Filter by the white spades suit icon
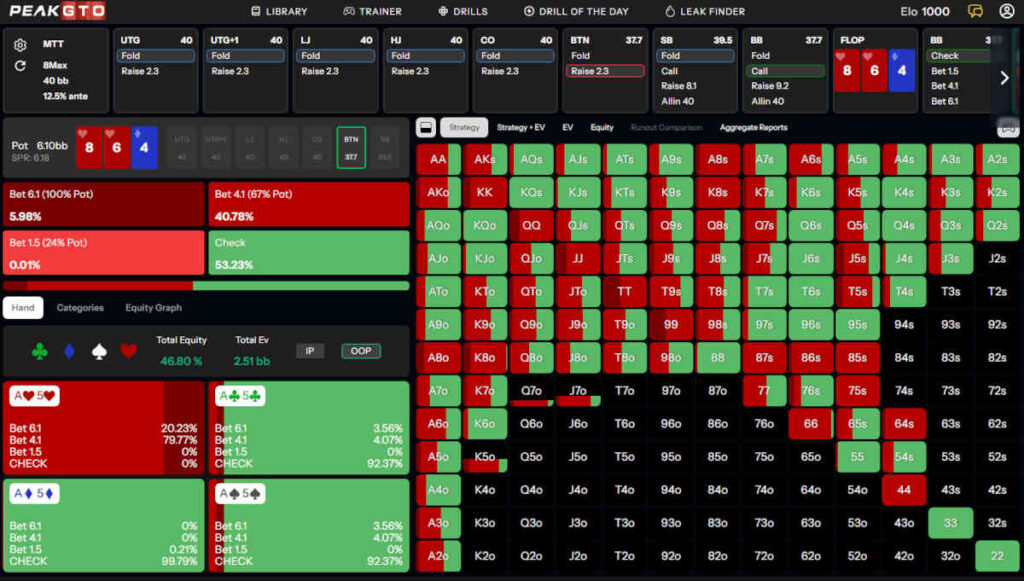The image size is (1024, 581). (x=98, y=351)
